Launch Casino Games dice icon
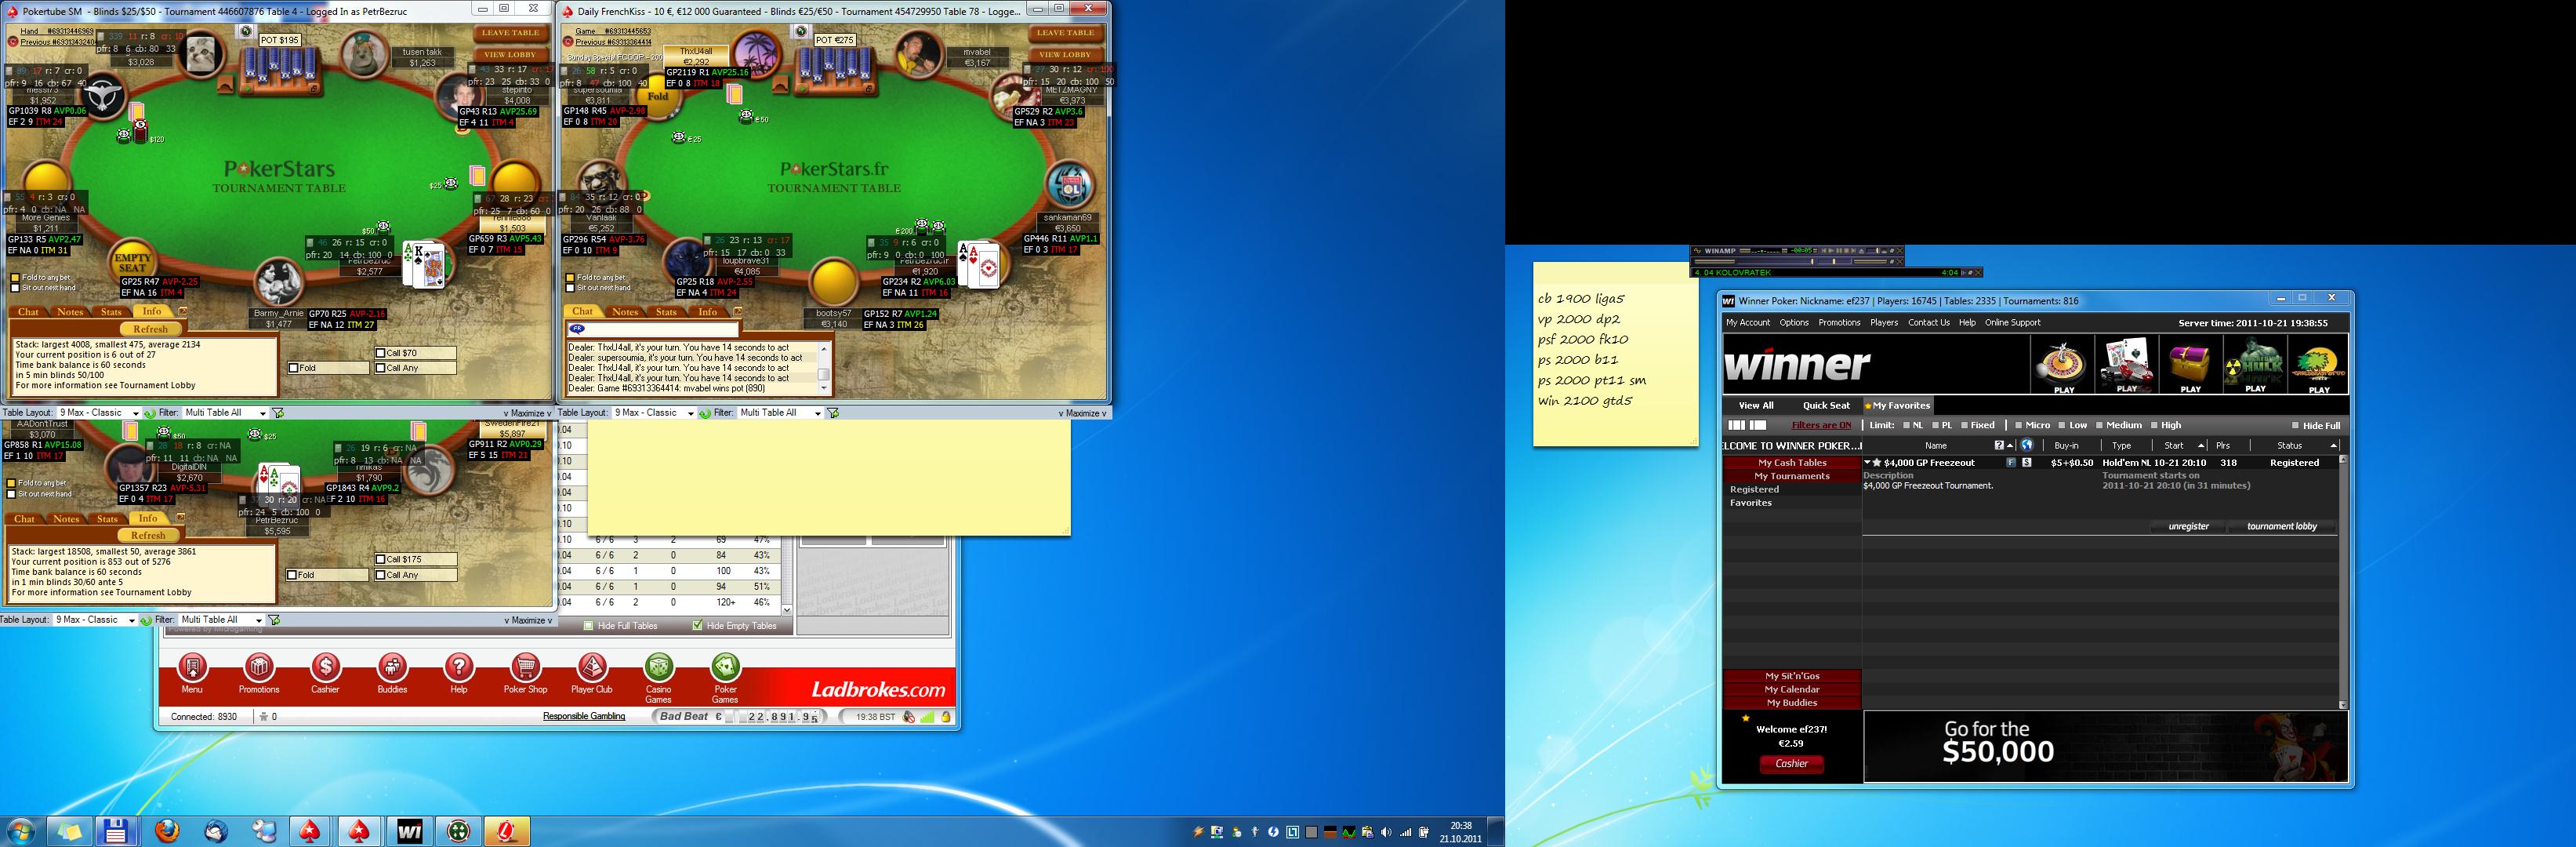Viewport: 2576px width, 847px height. (x=659, y=667)
